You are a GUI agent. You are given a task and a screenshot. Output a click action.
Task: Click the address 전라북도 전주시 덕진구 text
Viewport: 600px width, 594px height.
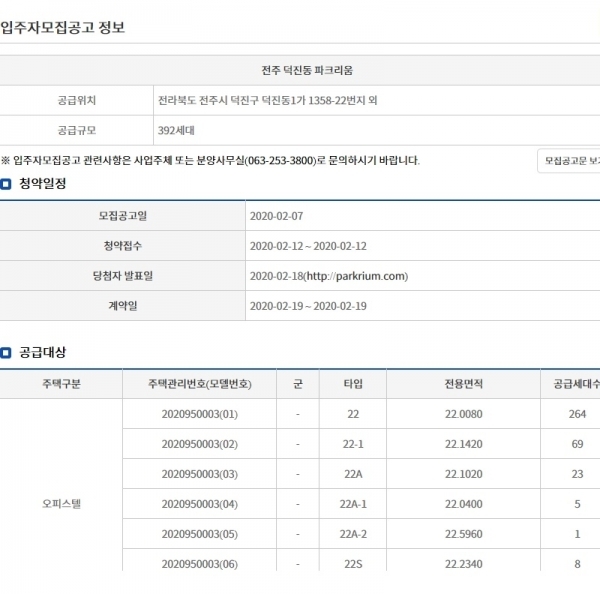[x=208, y=101]
